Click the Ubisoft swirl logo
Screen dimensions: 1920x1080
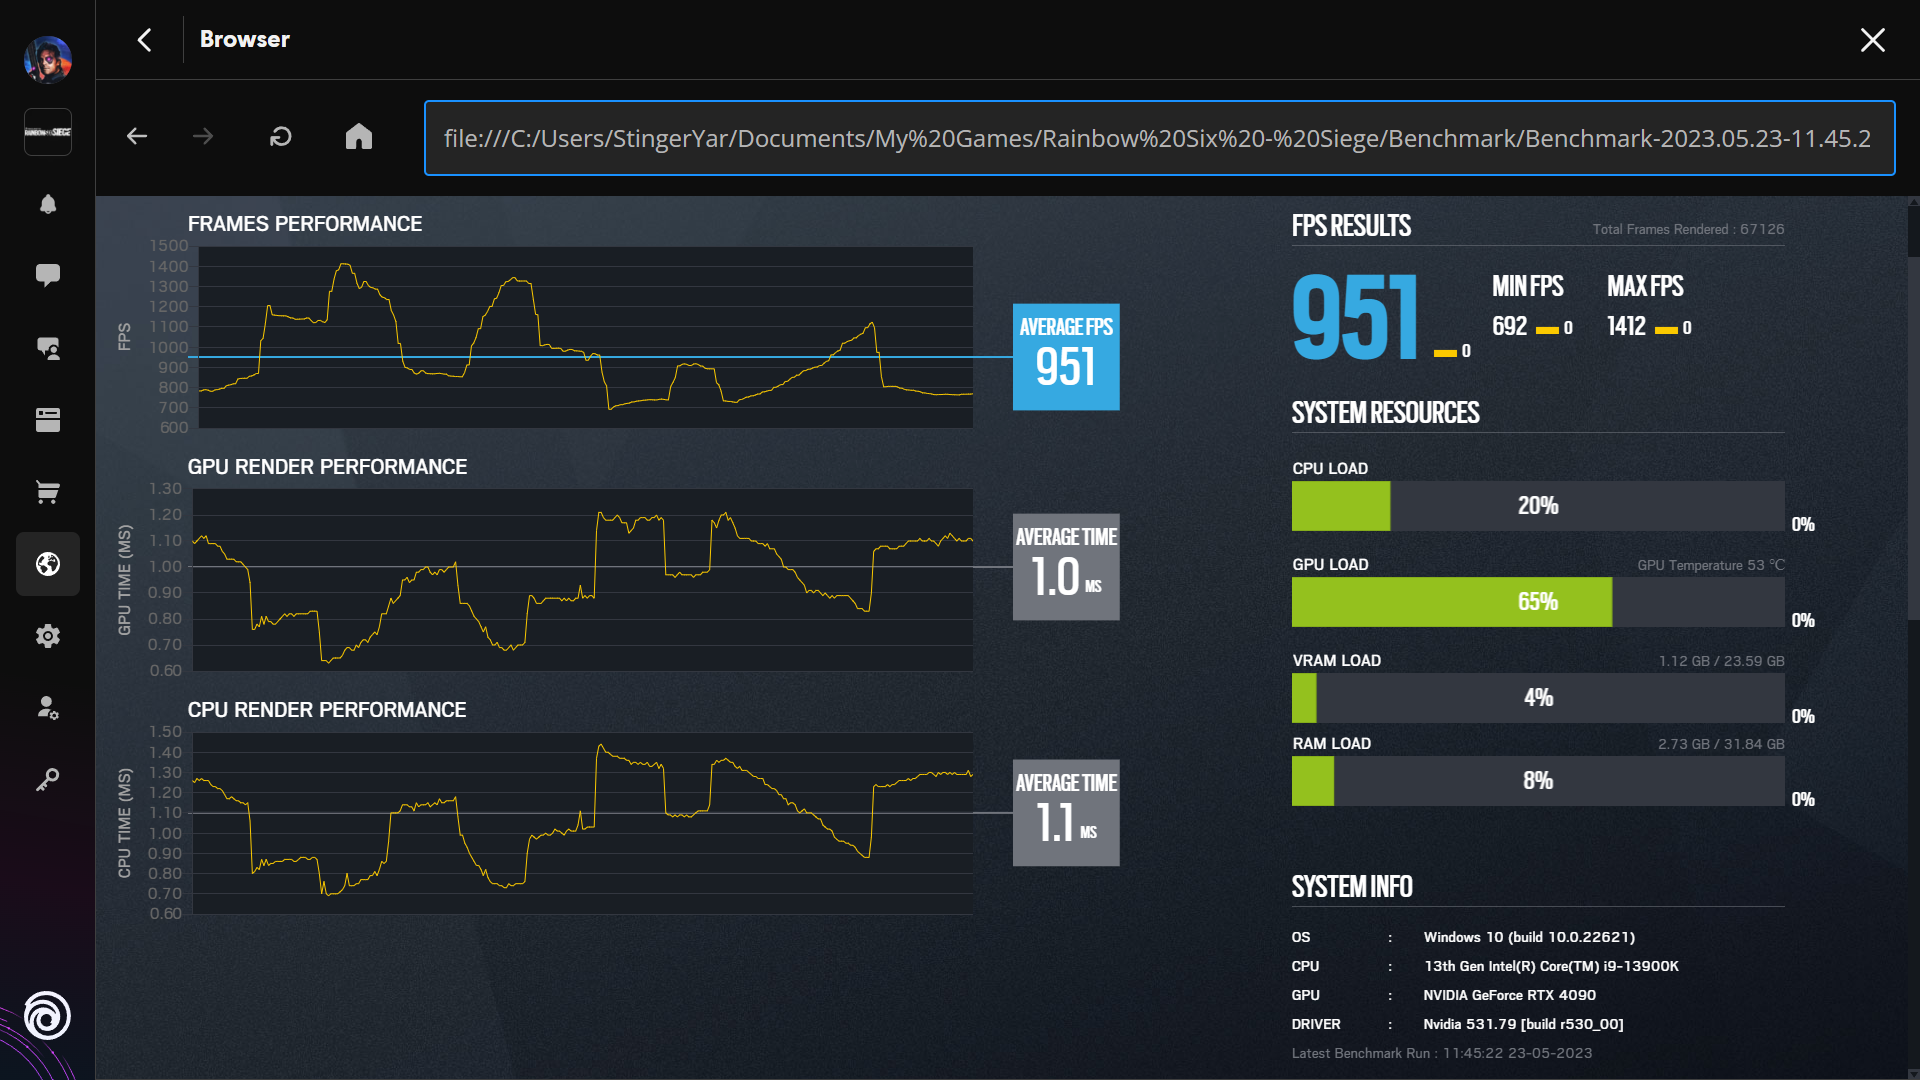pyautogui.click(x=47, y=1016)
